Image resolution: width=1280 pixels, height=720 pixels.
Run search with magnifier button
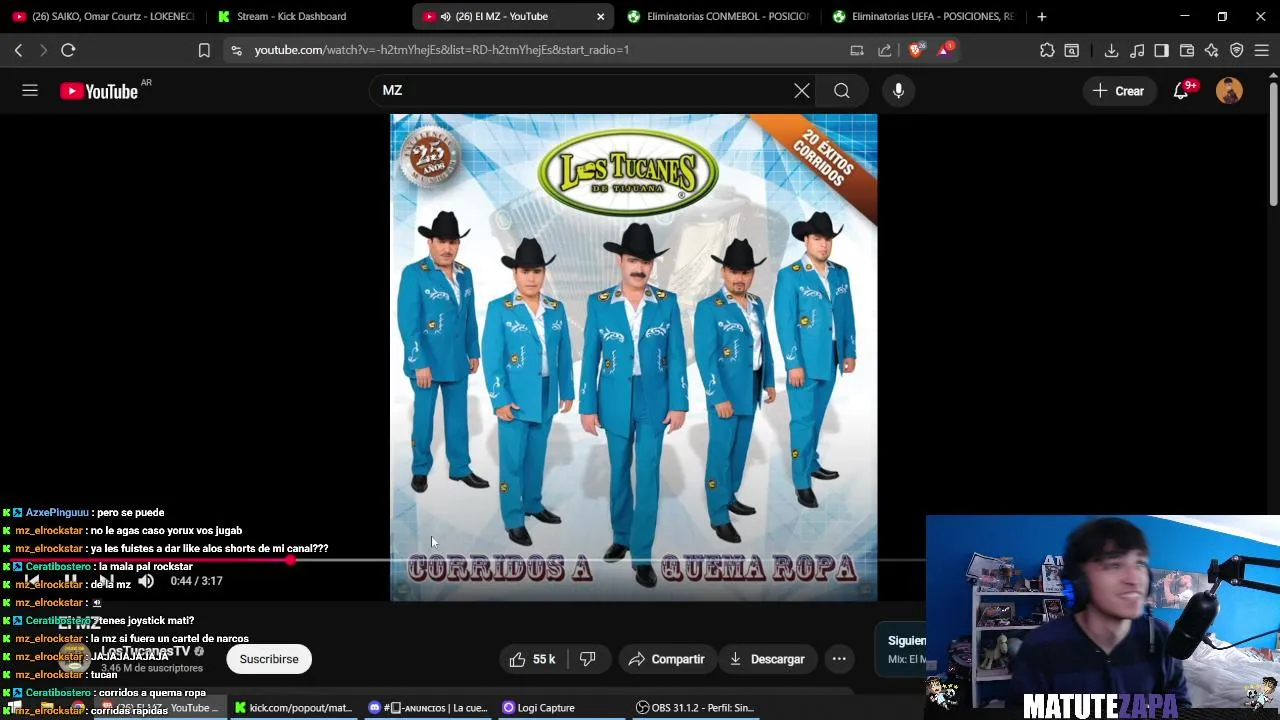(x=842, y=91)
